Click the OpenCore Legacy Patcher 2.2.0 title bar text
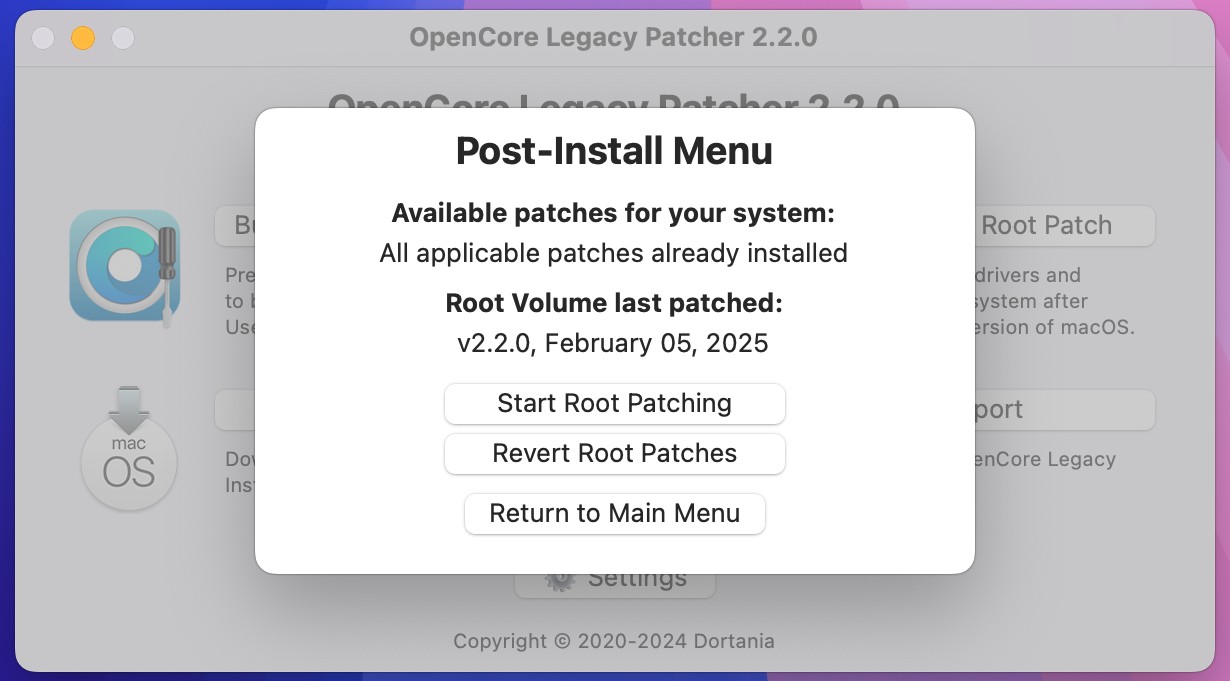Viewport: 1230px width, 681px height. point(613,37)
